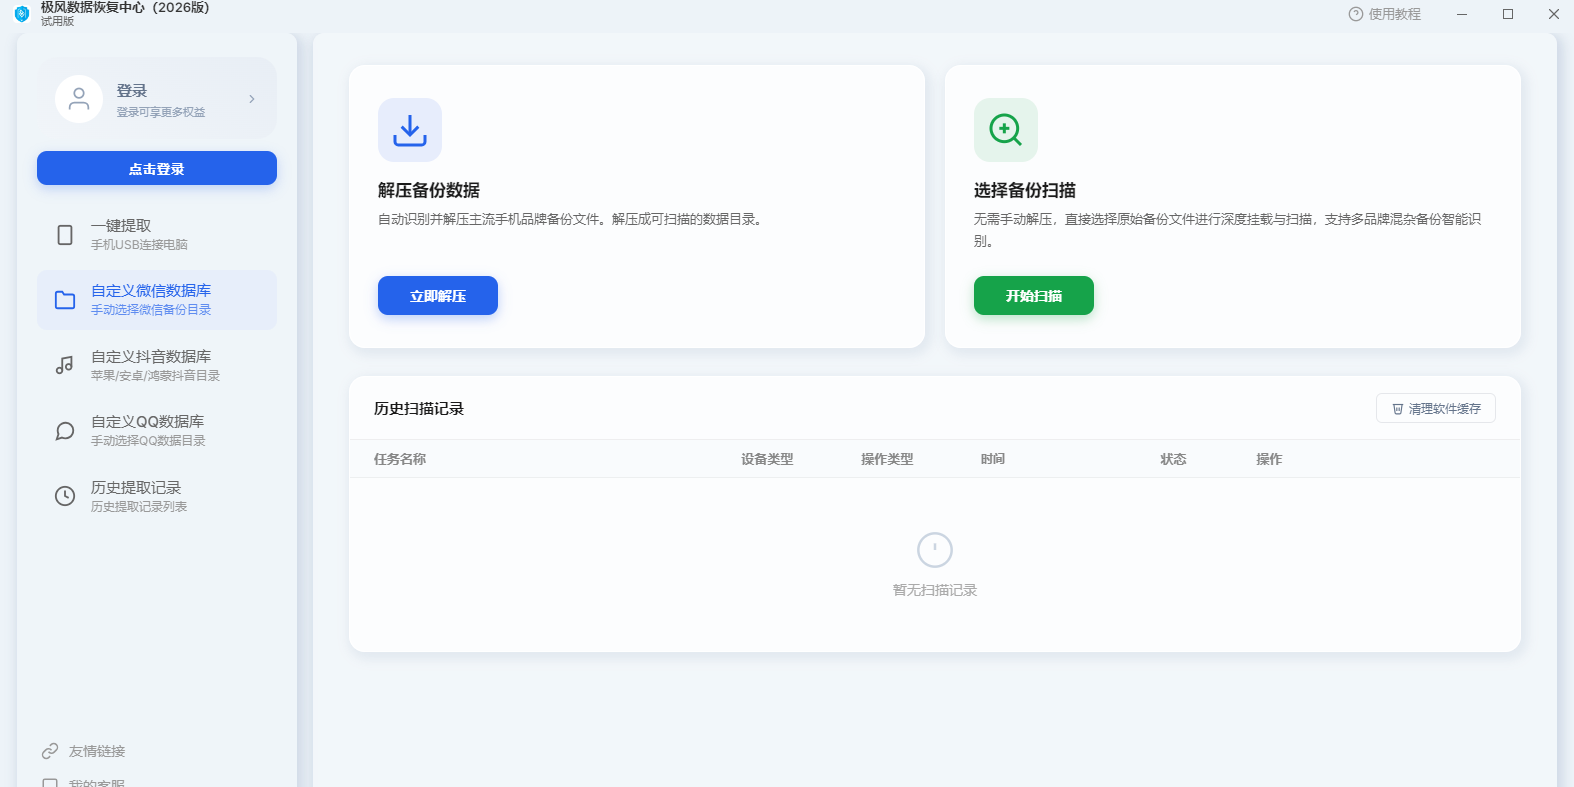
Task: Click the 点击登录 button
Action: pyautogui.click(x=157, y=168)
